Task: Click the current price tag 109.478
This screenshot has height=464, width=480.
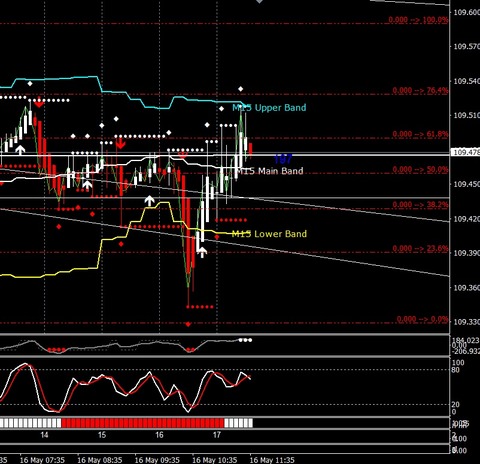Action: click(466, 152)
